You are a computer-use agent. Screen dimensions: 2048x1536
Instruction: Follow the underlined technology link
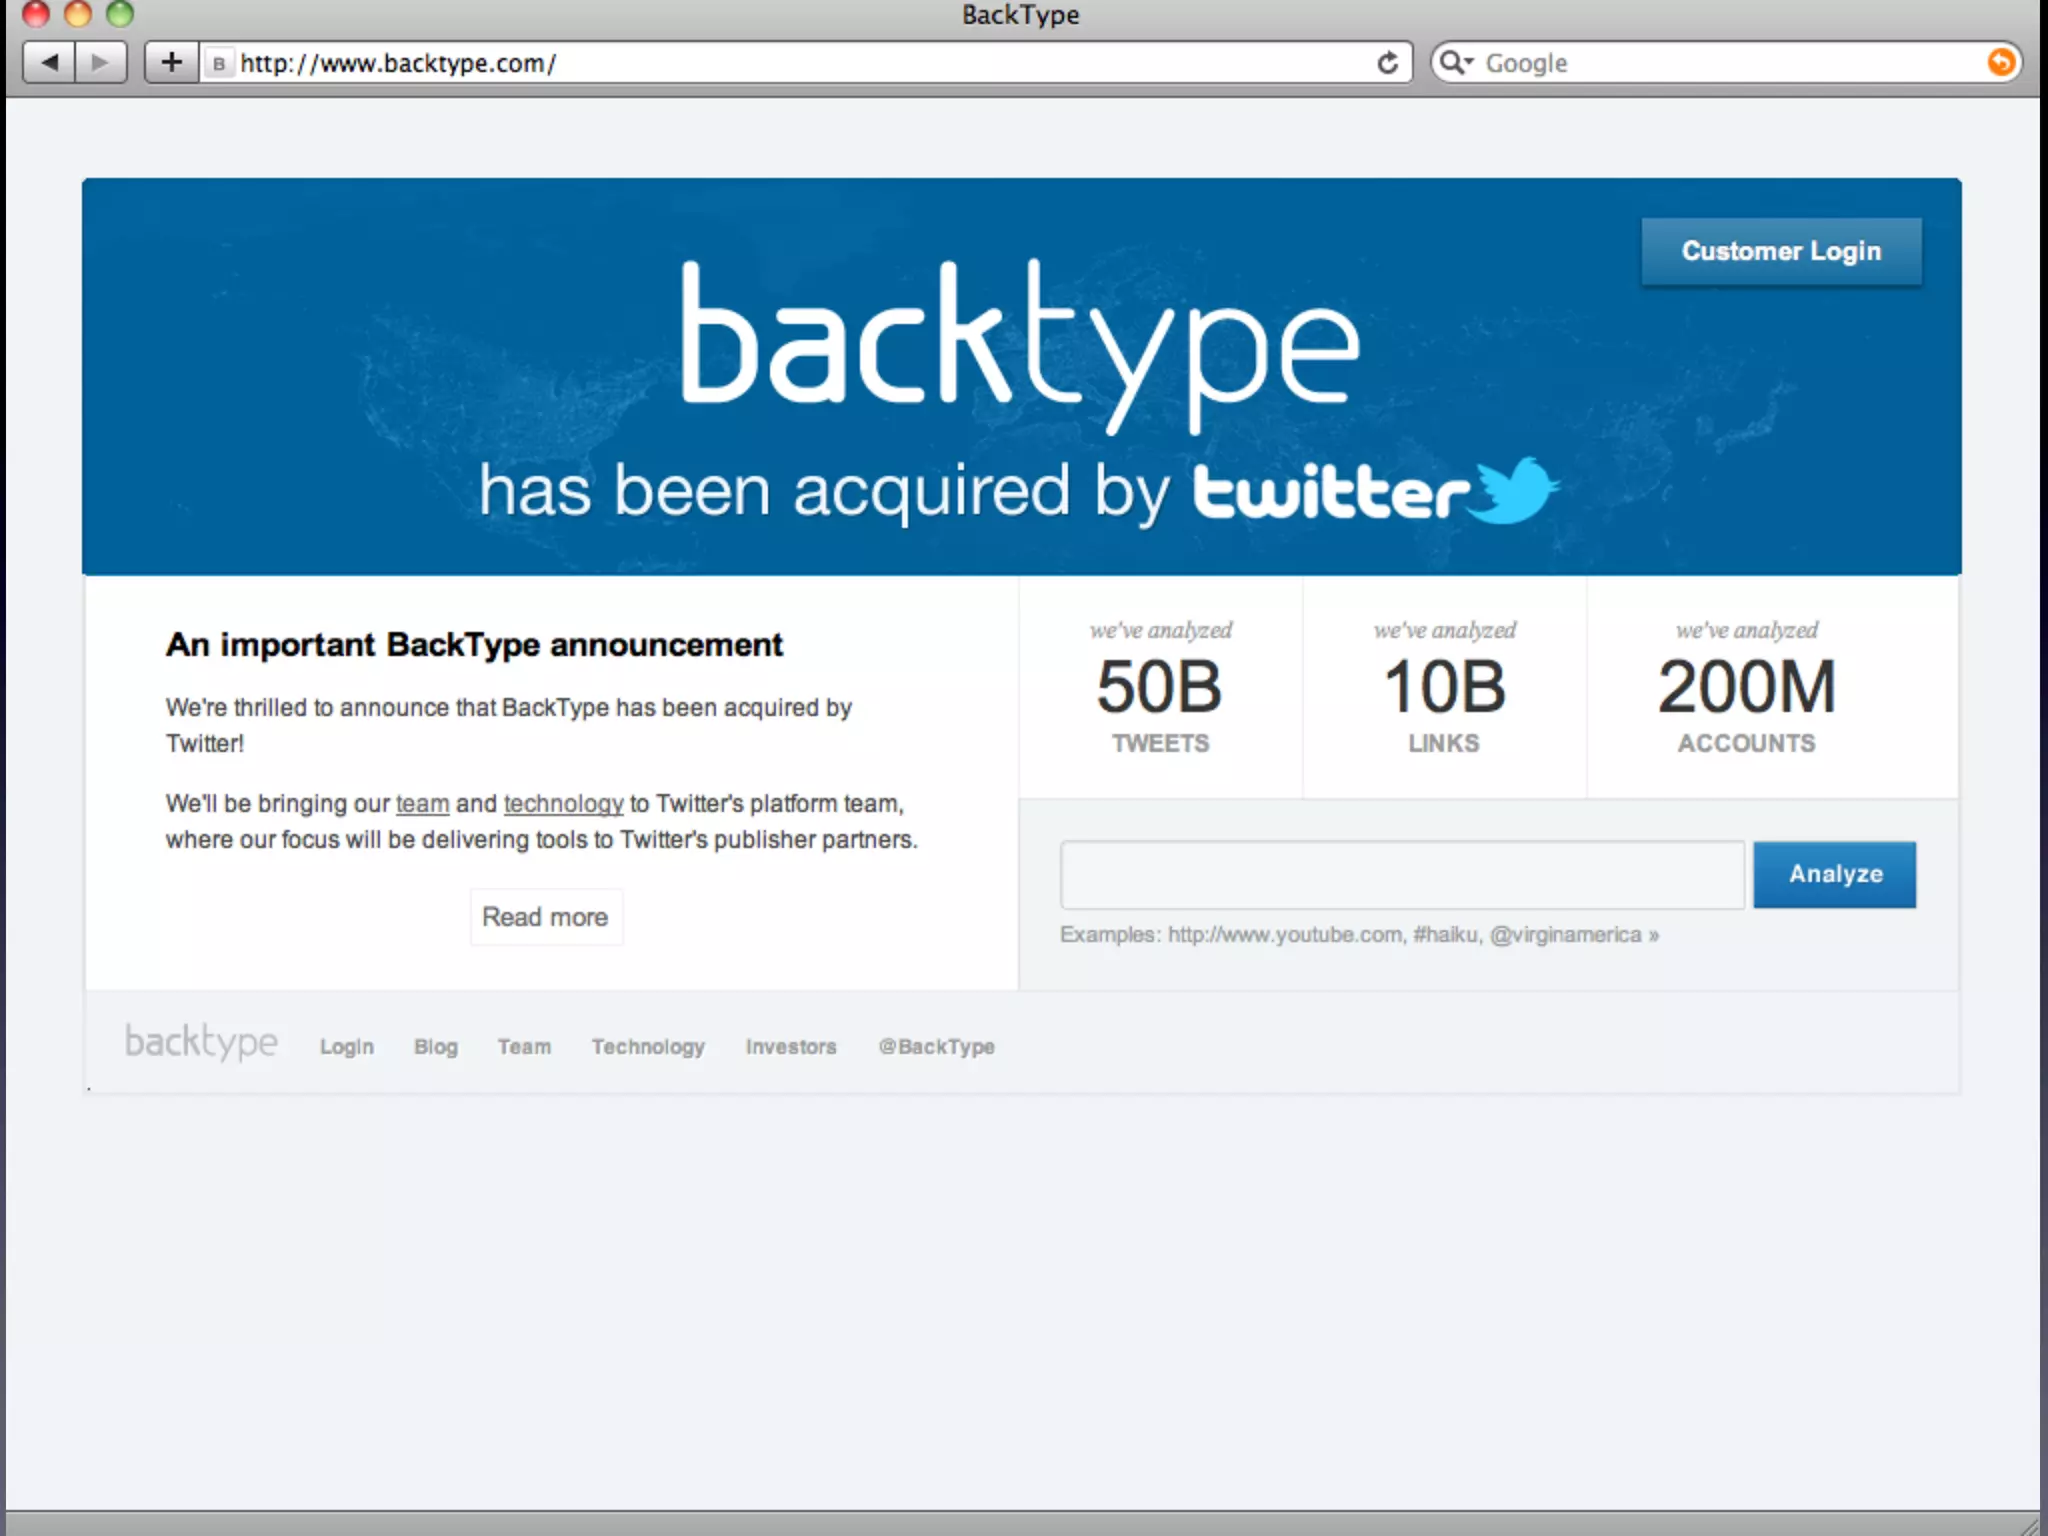pyautogui.click(x=563, y=804)
